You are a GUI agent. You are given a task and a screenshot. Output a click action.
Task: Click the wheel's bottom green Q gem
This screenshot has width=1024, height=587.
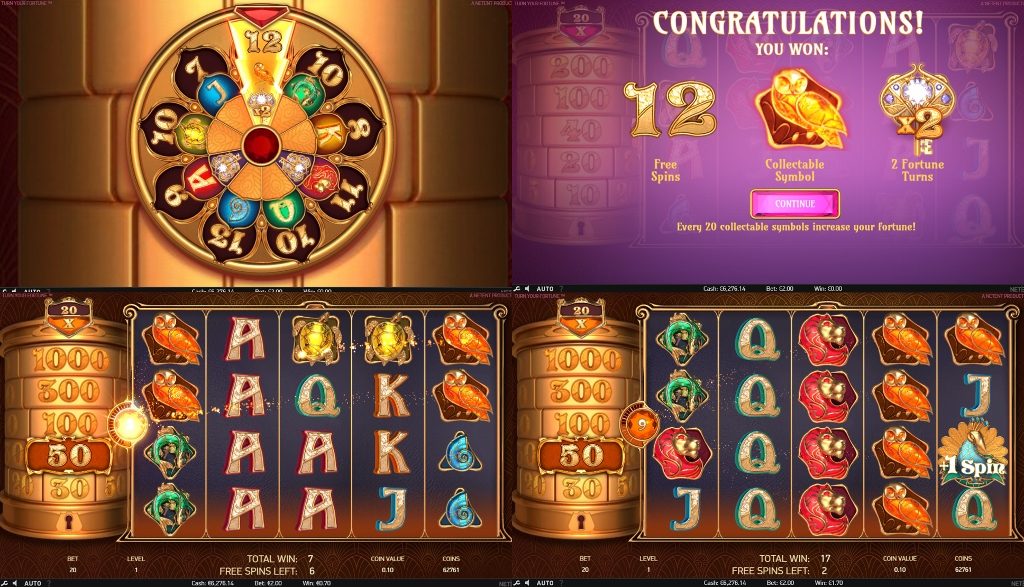(x=283, y=208)
